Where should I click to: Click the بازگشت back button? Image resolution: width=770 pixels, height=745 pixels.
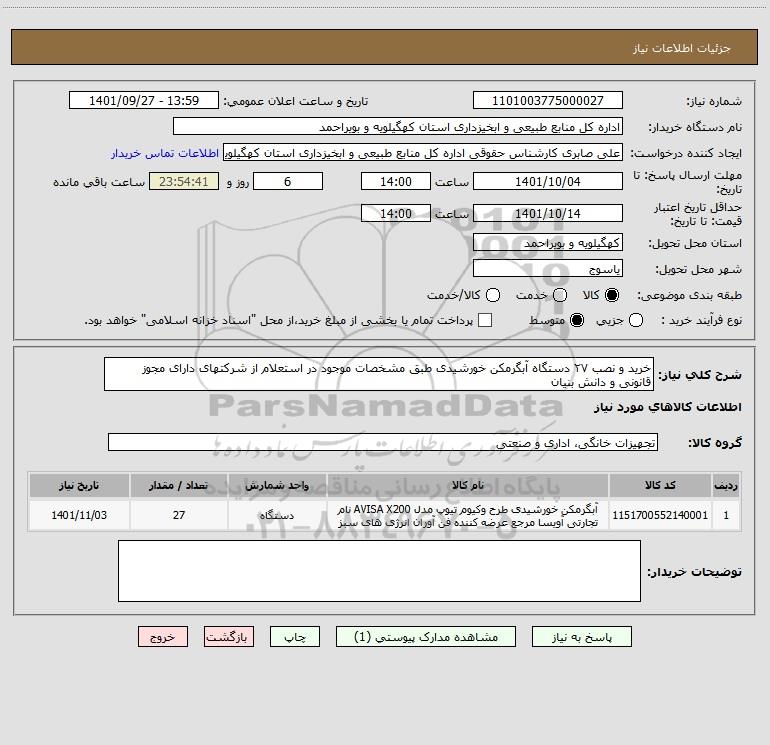(229, 637)
